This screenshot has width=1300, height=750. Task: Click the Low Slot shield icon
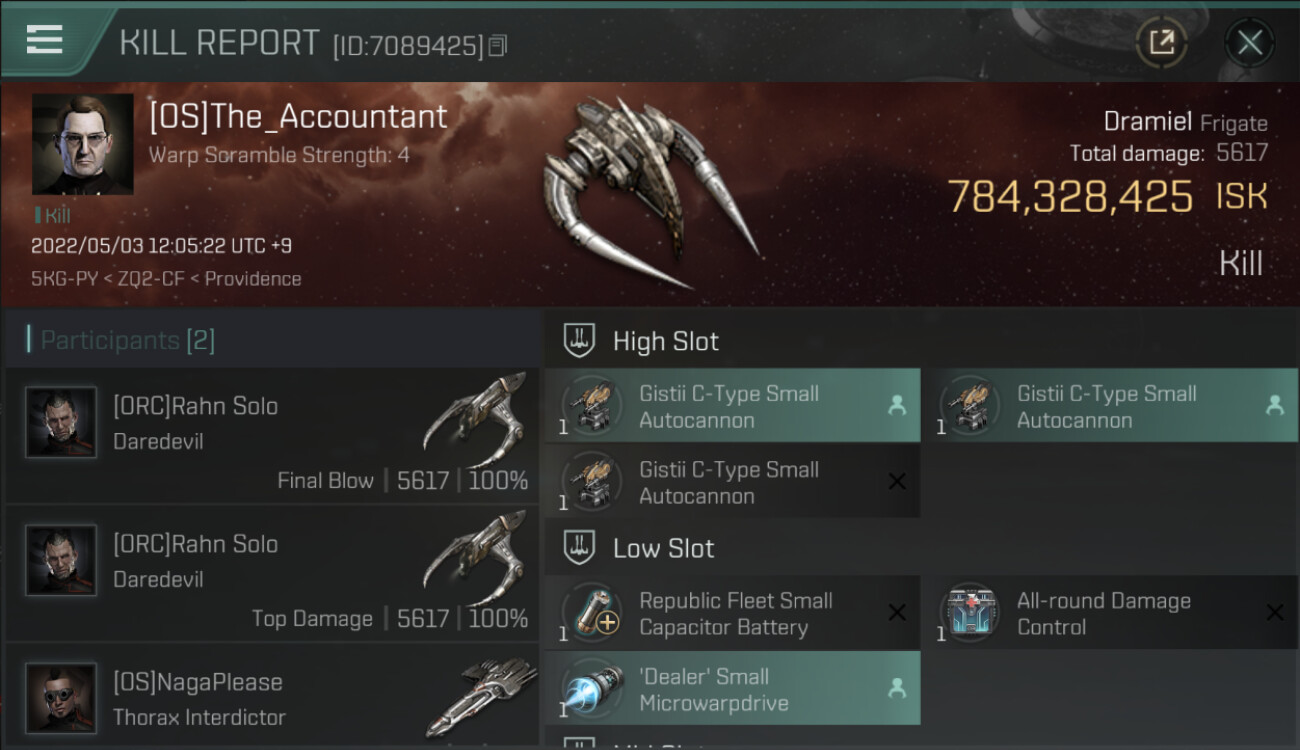pyautogui.click(x=580, y=548)
